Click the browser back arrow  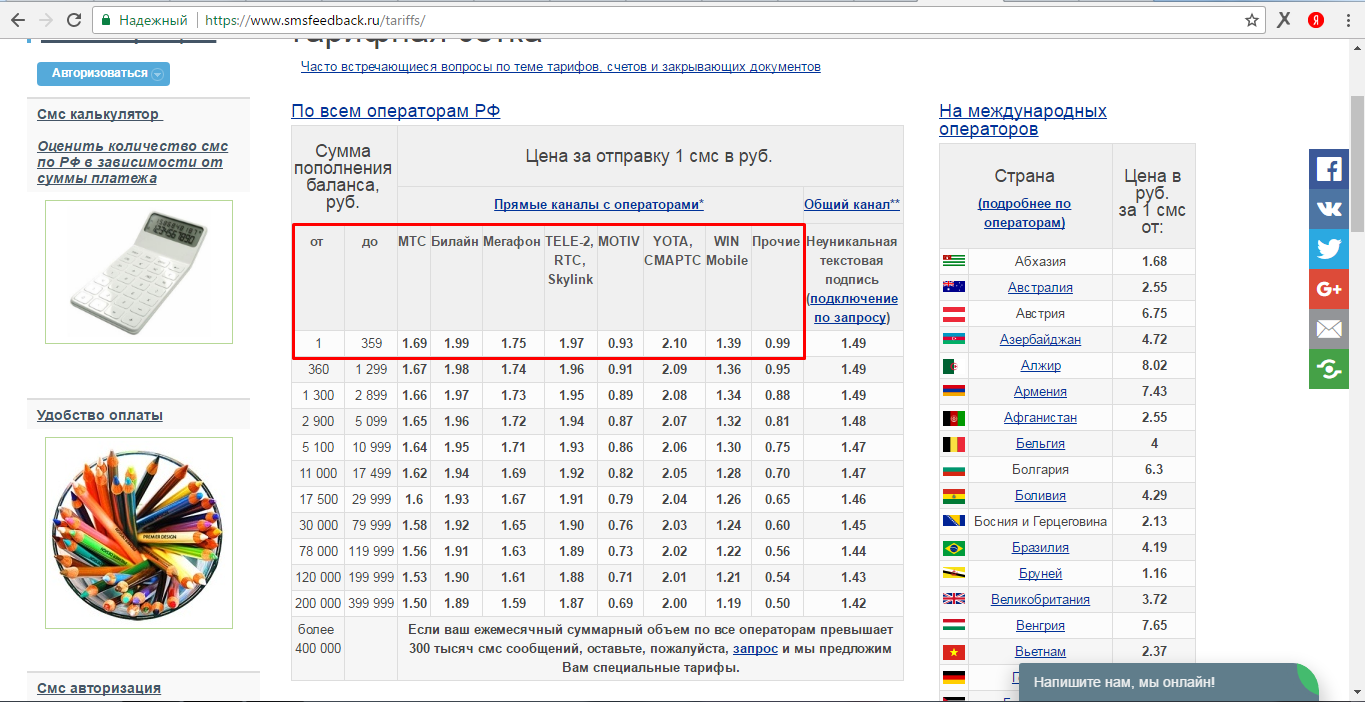pyautogui.click(x=17, y=20)
